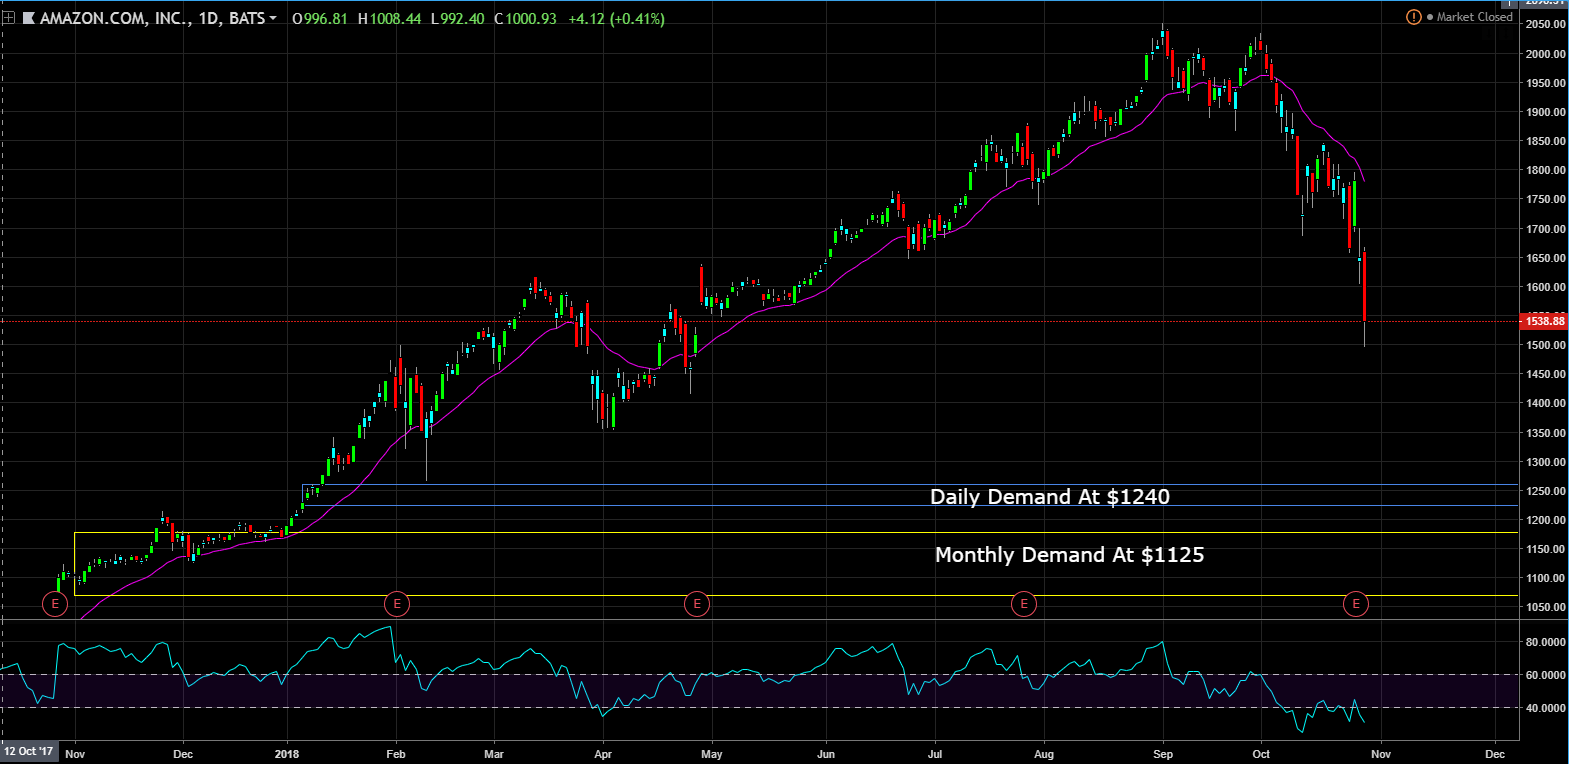The image size is (1569, 764).
Task: Open the AMAZON.COM, INC., 1D, BATS dropdown
Action: pos(158,18)
